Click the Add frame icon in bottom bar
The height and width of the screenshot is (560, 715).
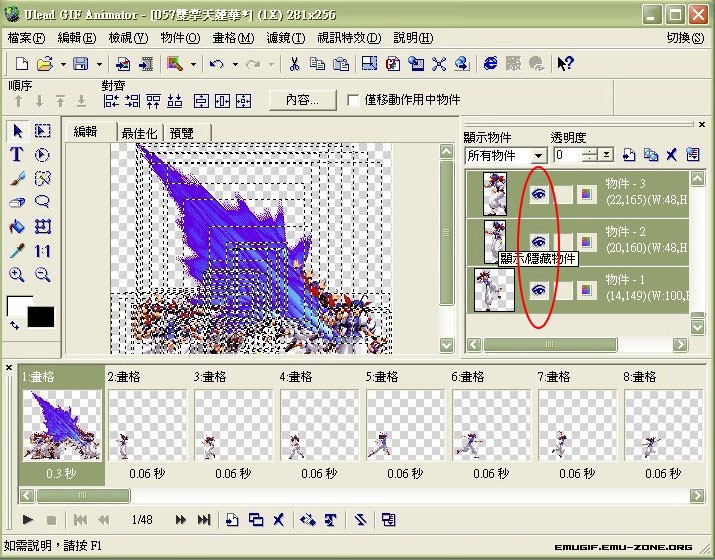tap(232, 519)
